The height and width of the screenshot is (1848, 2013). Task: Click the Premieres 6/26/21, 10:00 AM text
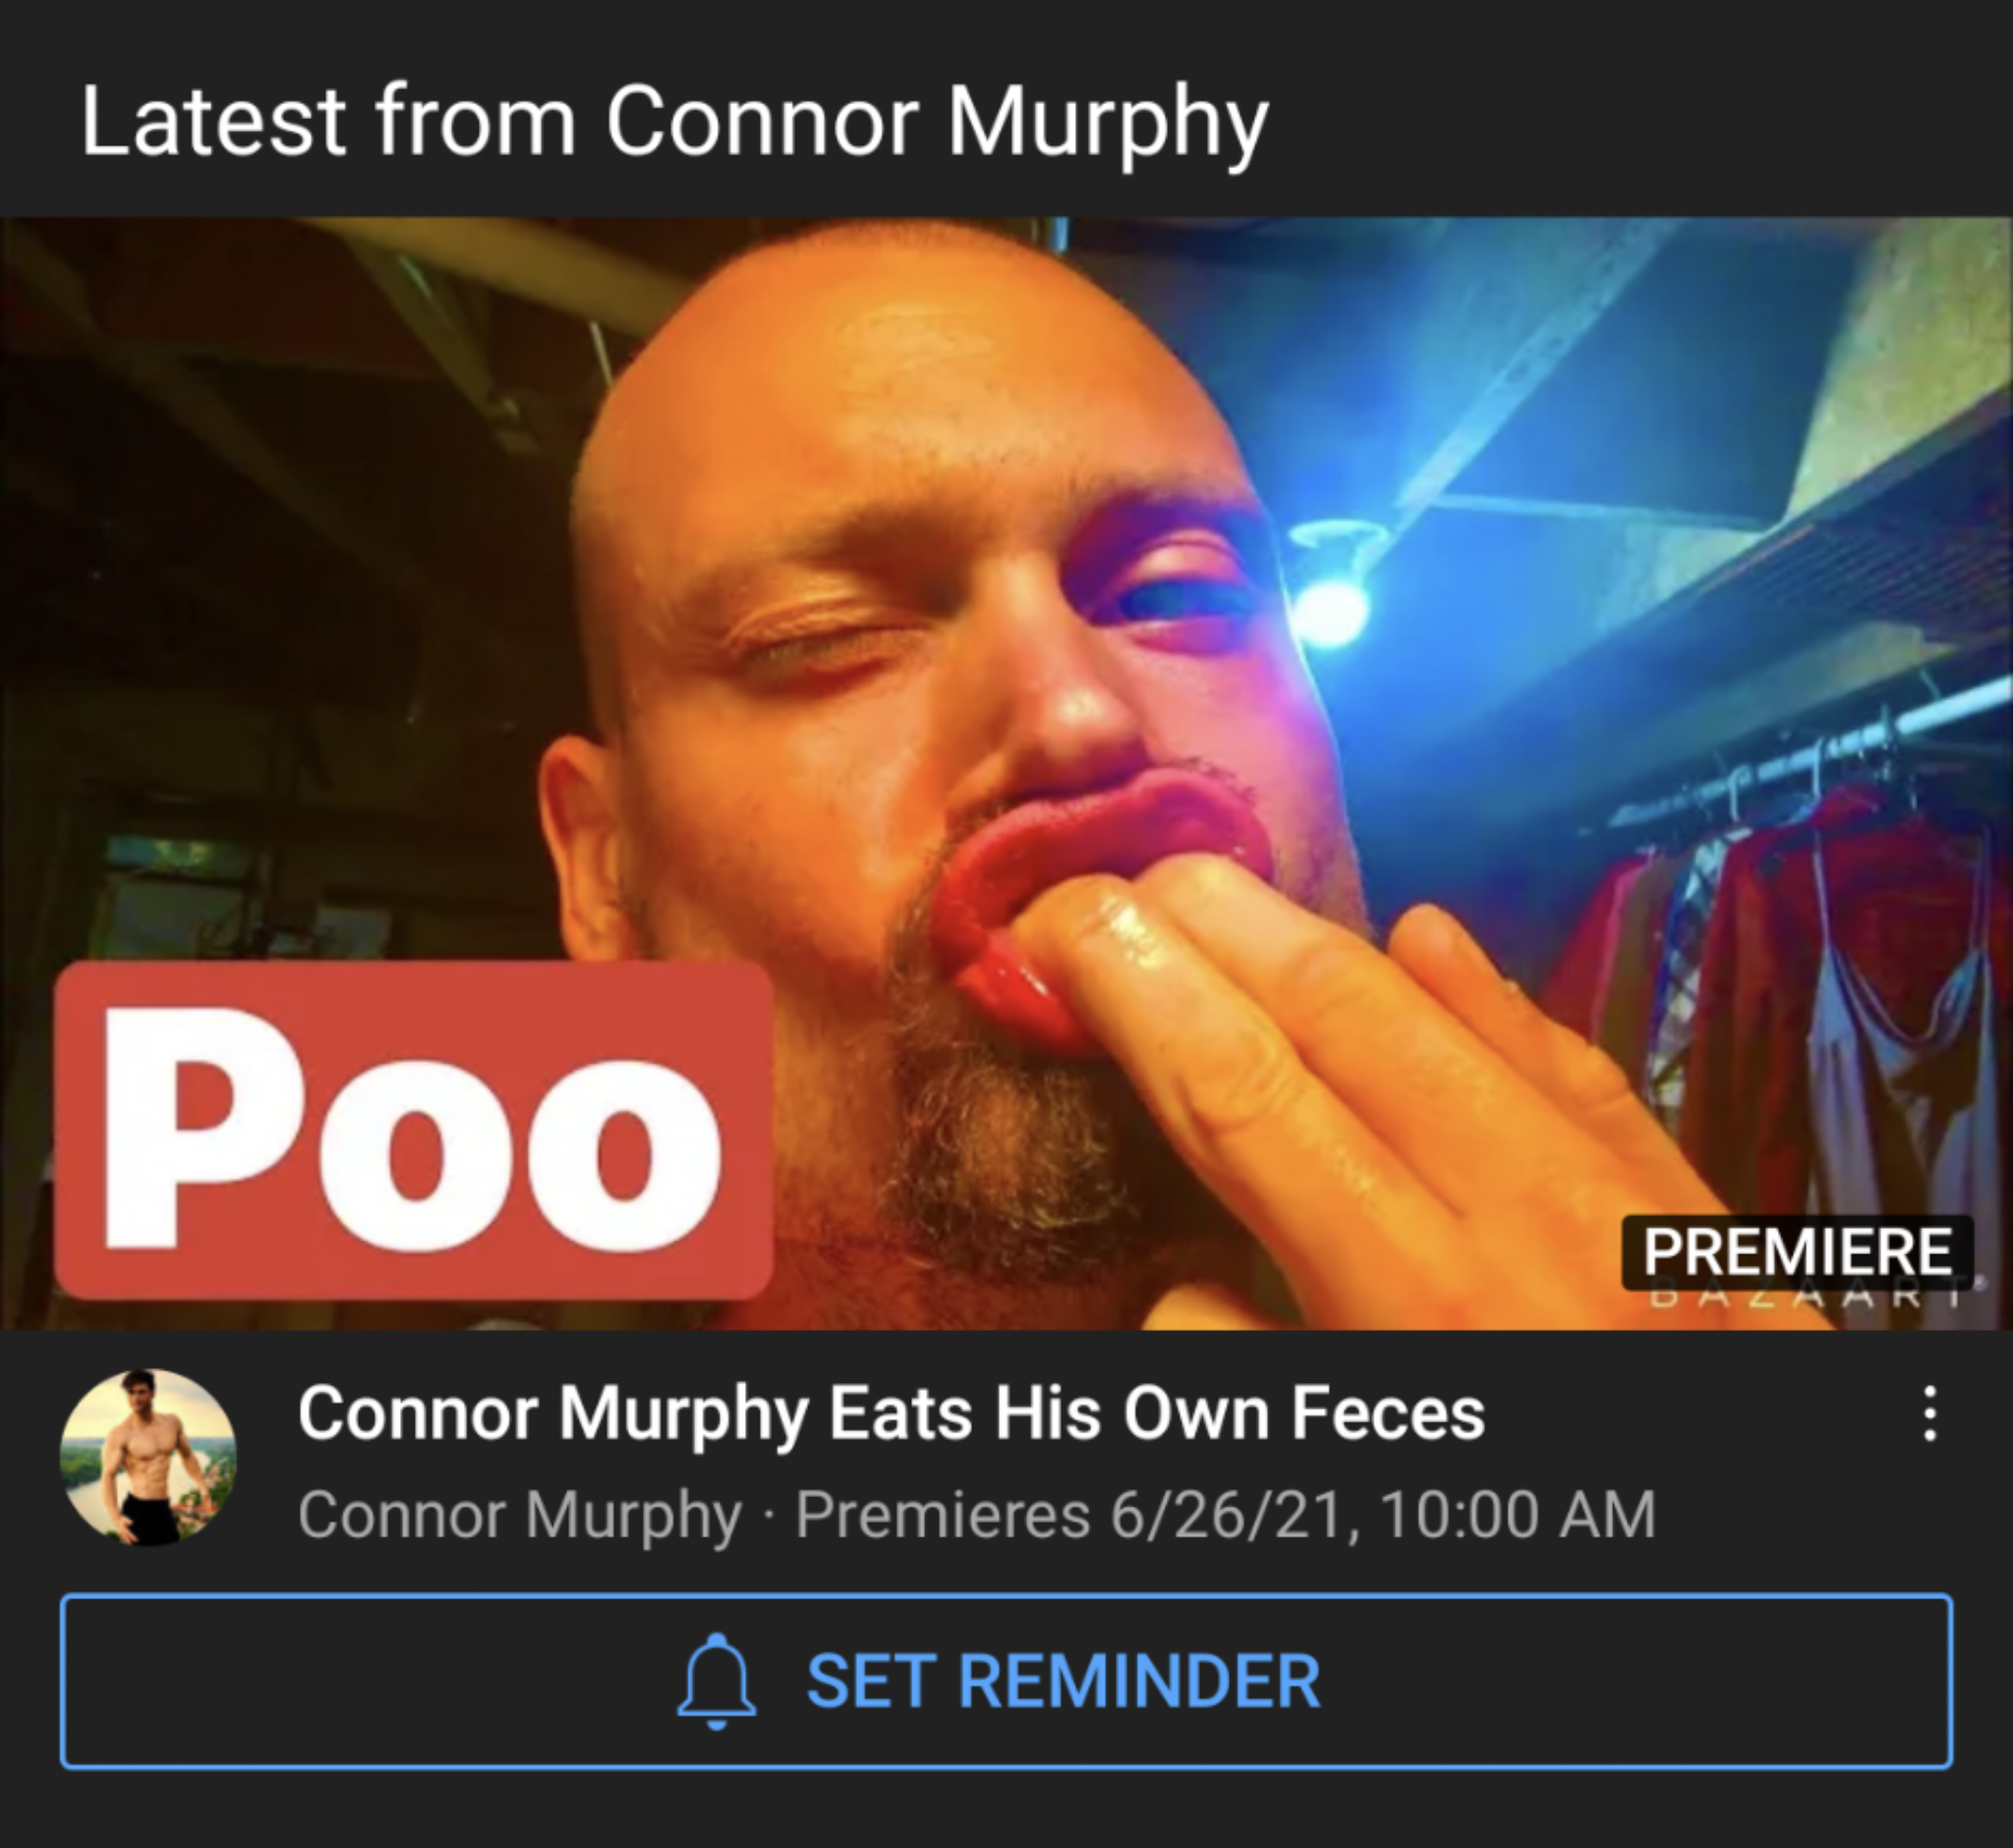(1226, 1514)
